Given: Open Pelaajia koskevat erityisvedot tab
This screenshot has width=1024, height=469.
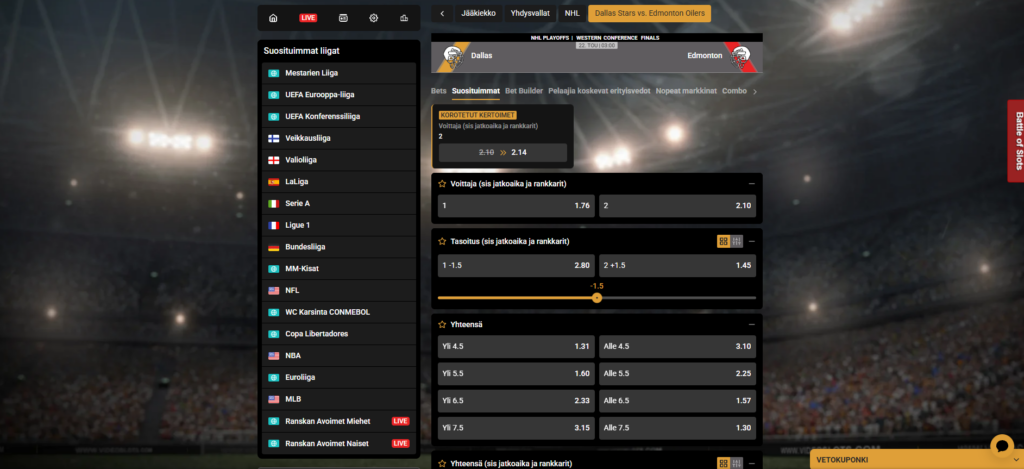Looking at the screenshot, I should tap(600, 91).
